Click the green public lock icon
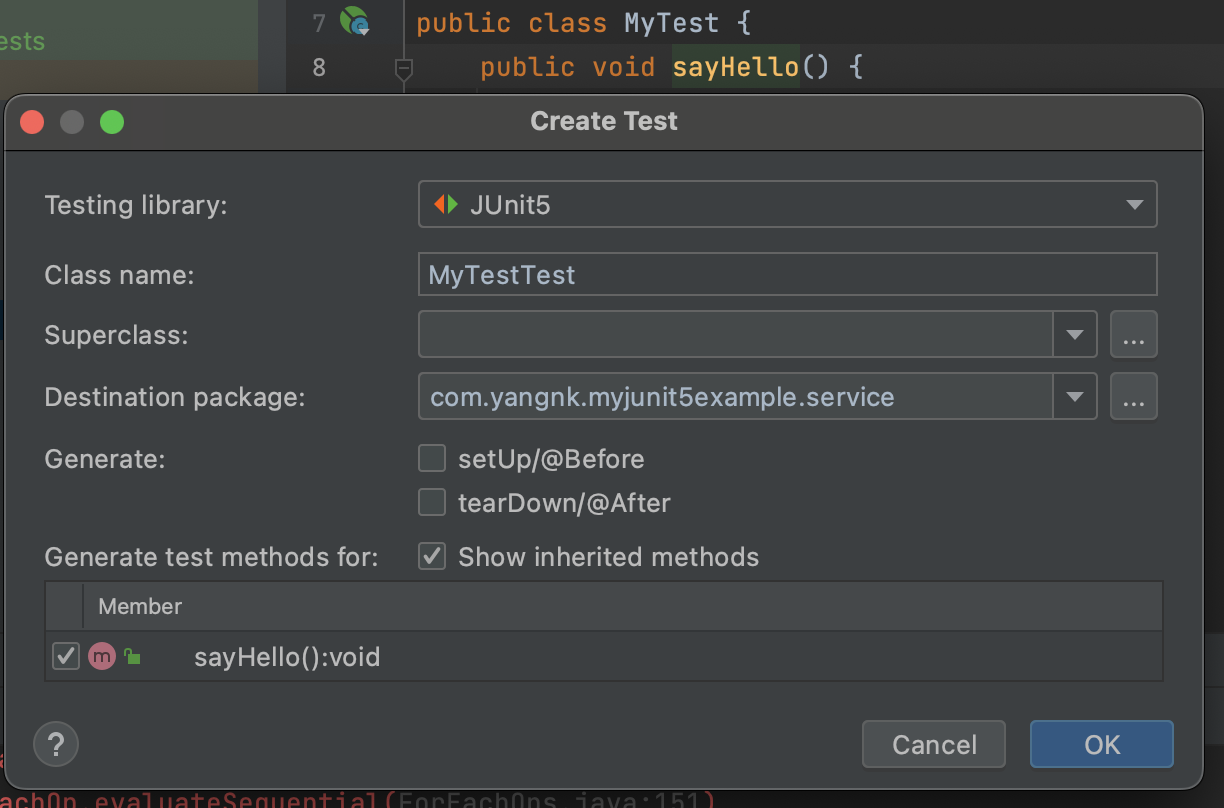This screenshot has width=1224, height=808. coord(131,657)
